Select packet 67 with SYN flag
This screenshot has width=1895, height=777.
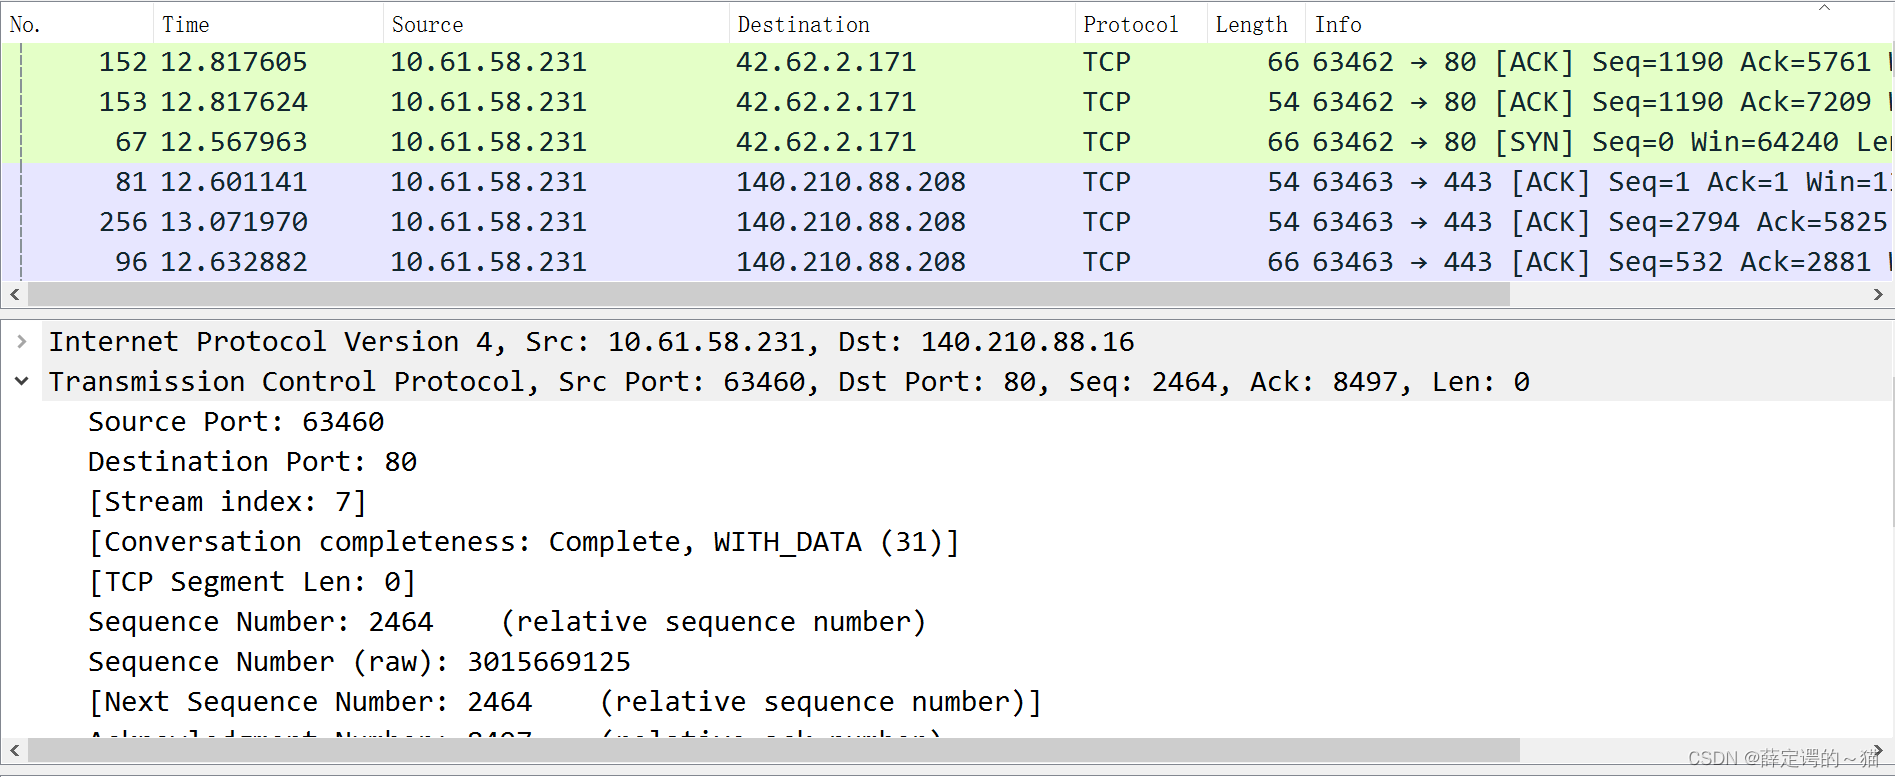pos(947,143)
